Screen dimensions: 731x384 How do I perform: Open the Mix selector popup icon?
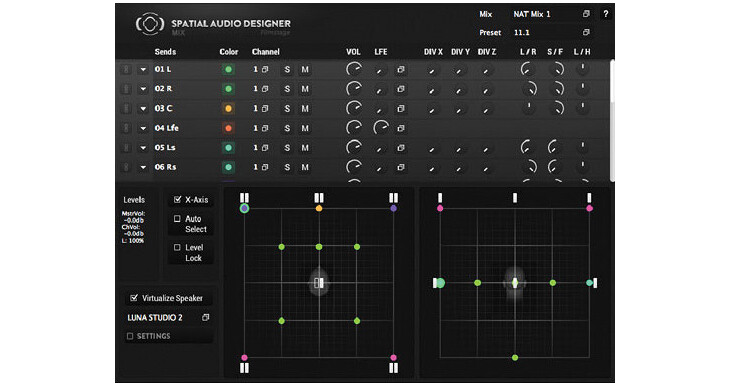pyautogui.click(x=586, y=14)
